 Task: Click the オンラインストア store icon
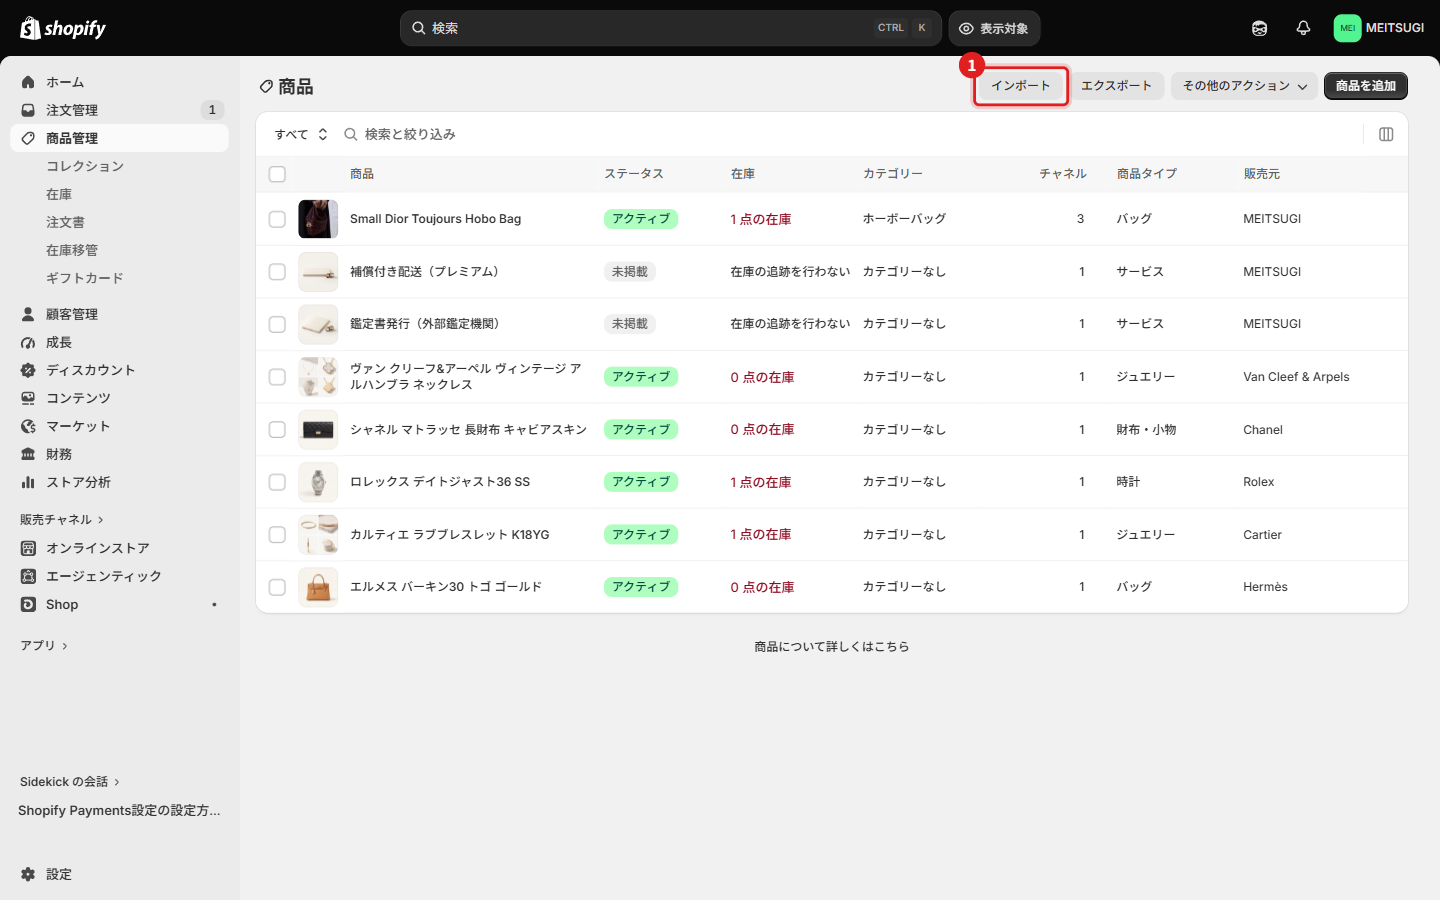tap(28, 548)
